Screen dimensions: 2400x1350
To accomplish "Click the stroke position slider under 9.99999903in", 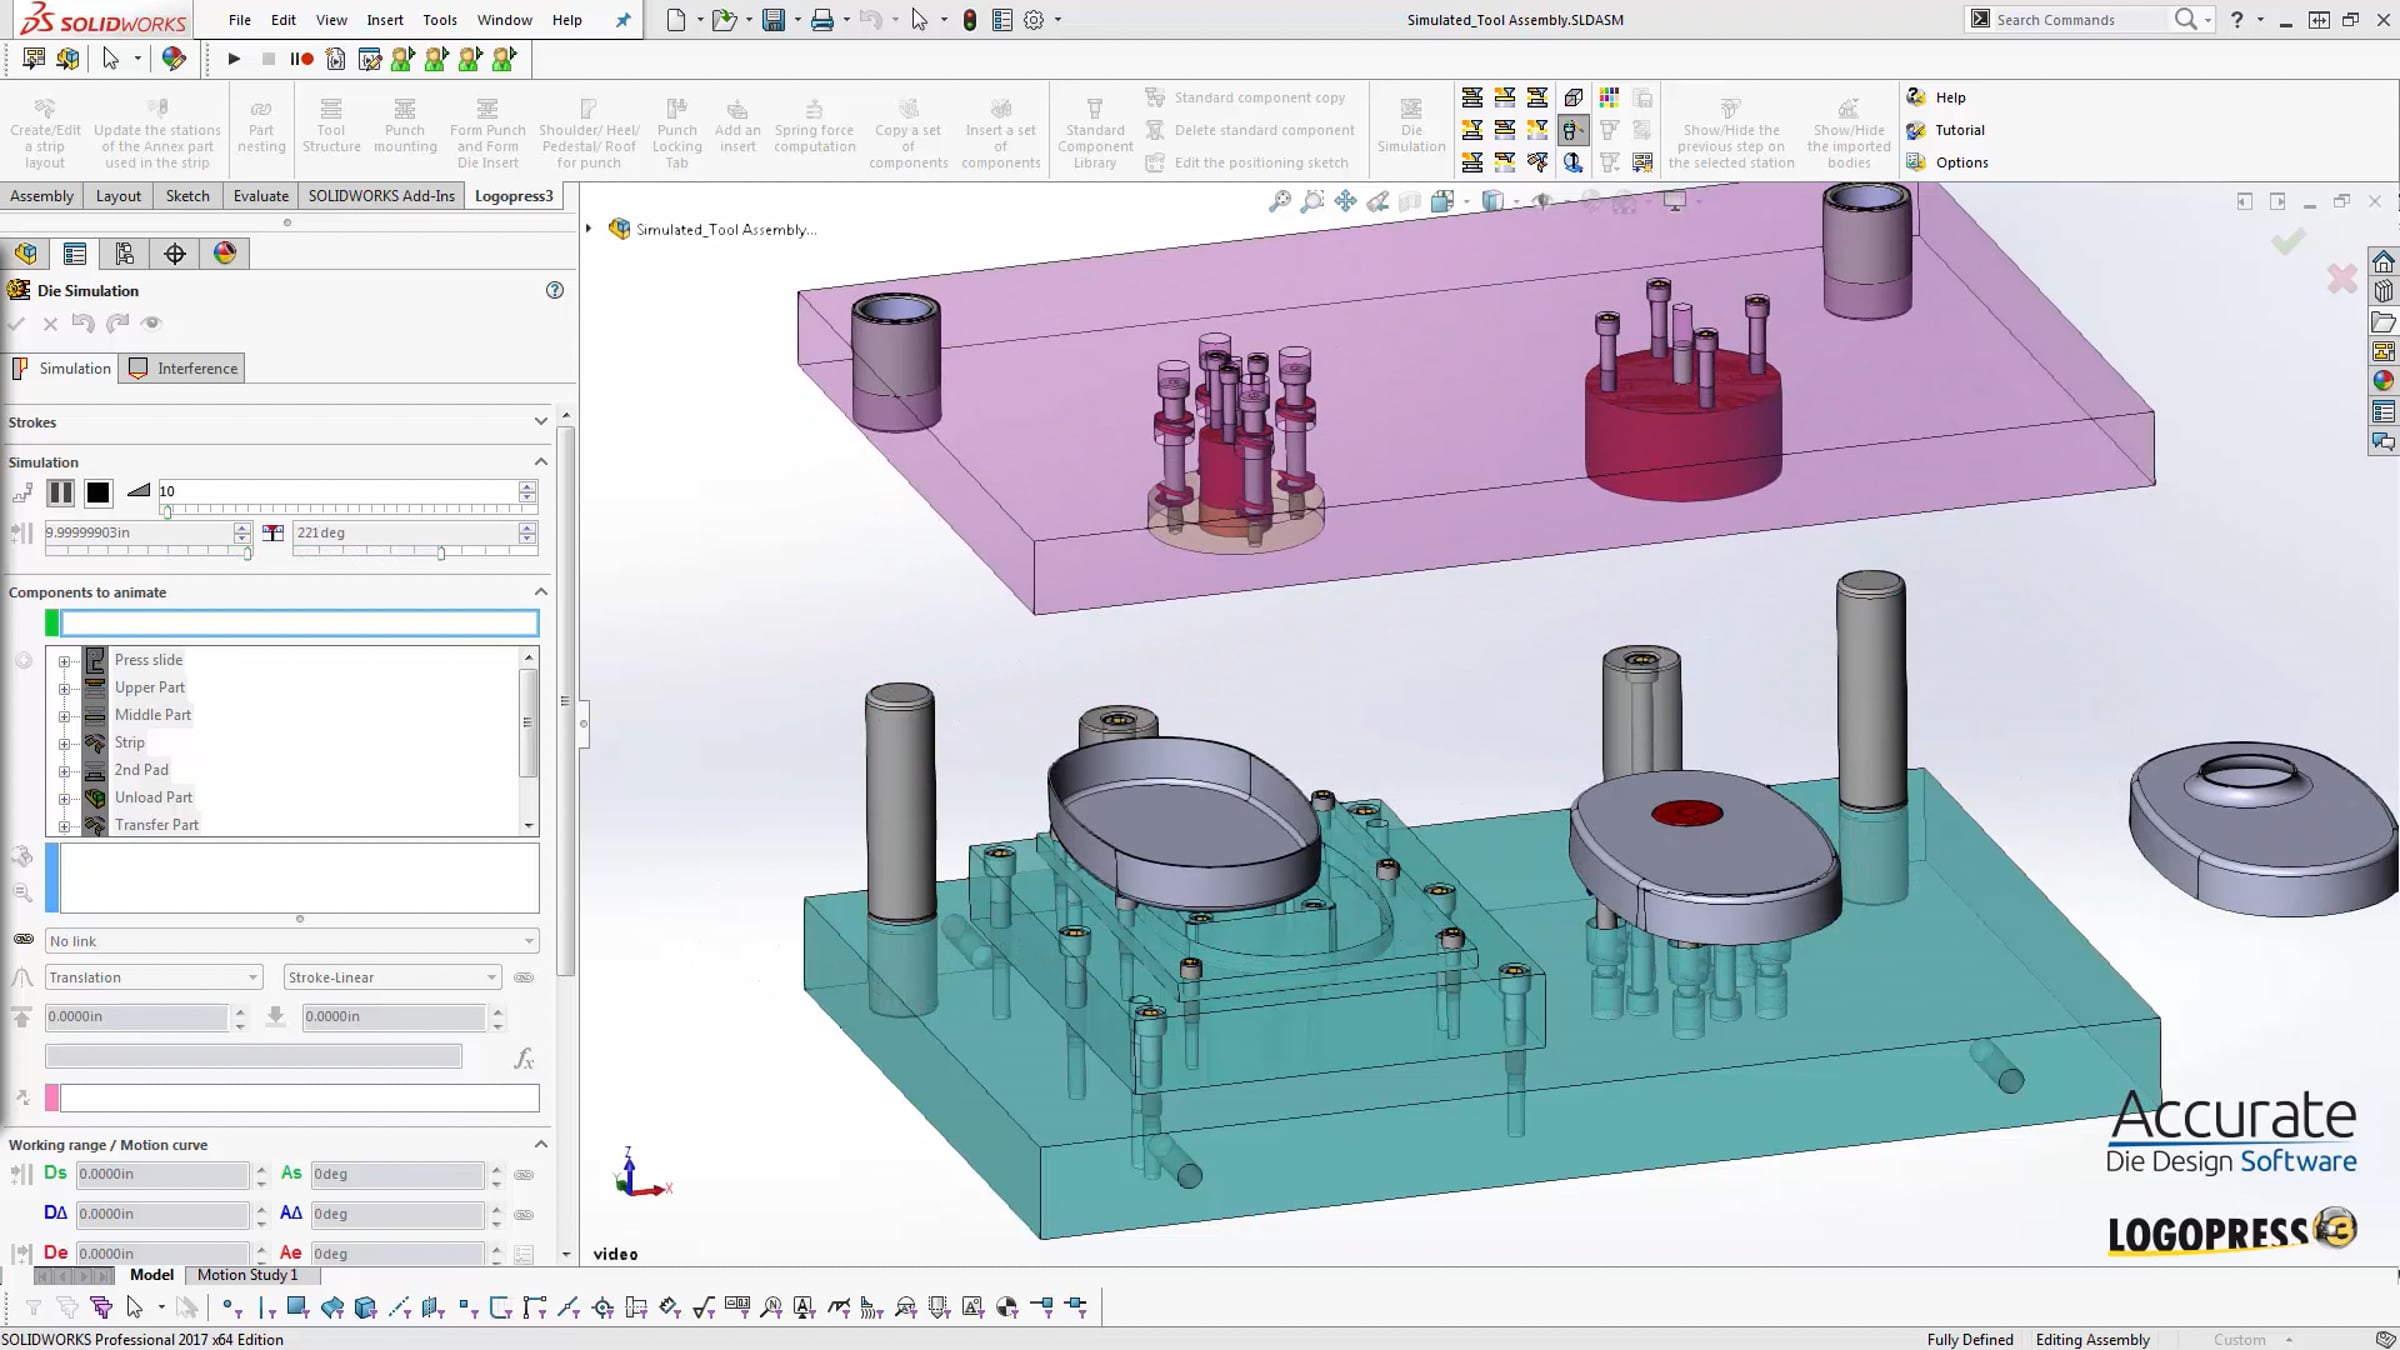I will pos(147,552).
